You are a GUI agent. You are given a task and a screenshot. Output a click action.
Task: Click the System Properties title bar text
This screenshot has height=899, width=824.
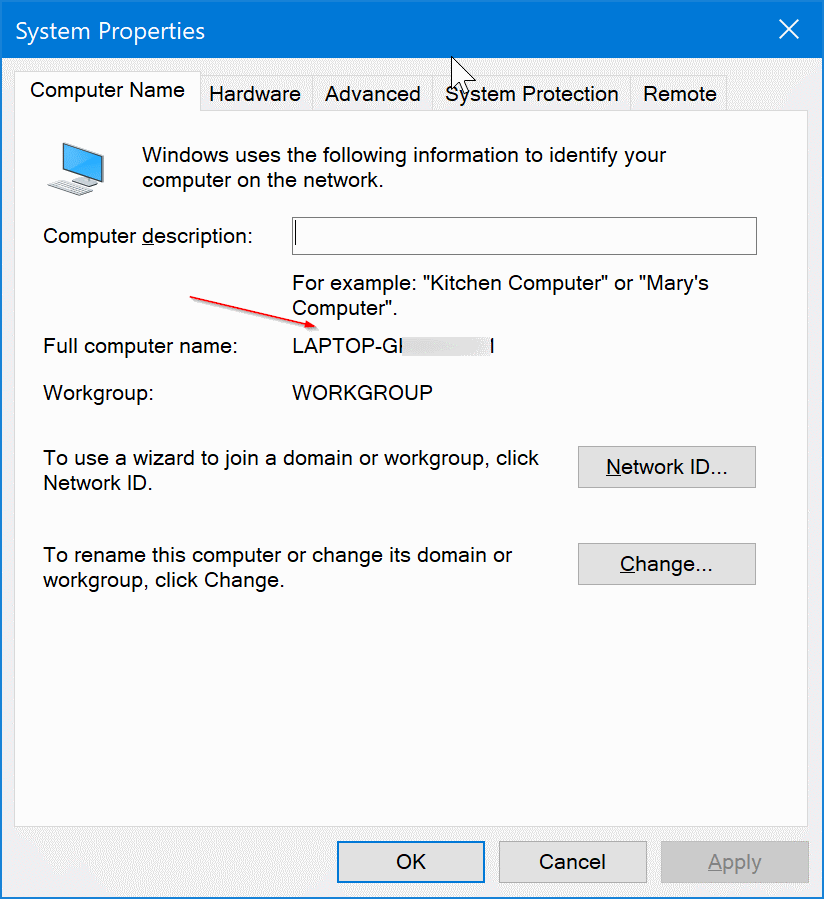(x=109, y=30)
